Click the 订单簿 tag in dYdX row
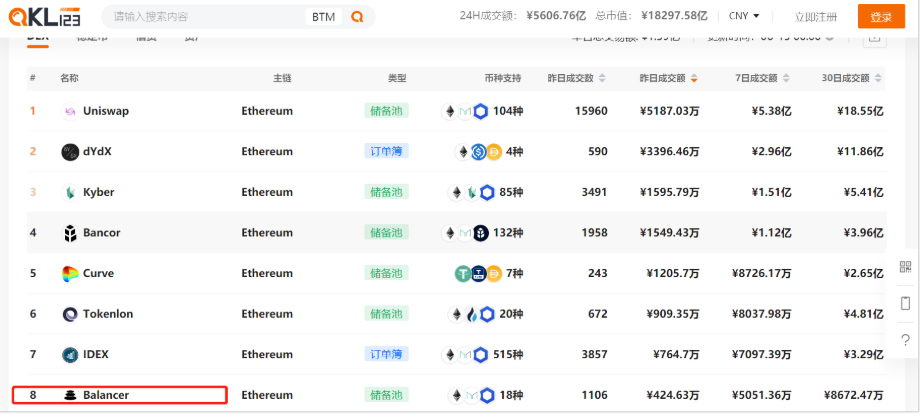 pos(387,151)
